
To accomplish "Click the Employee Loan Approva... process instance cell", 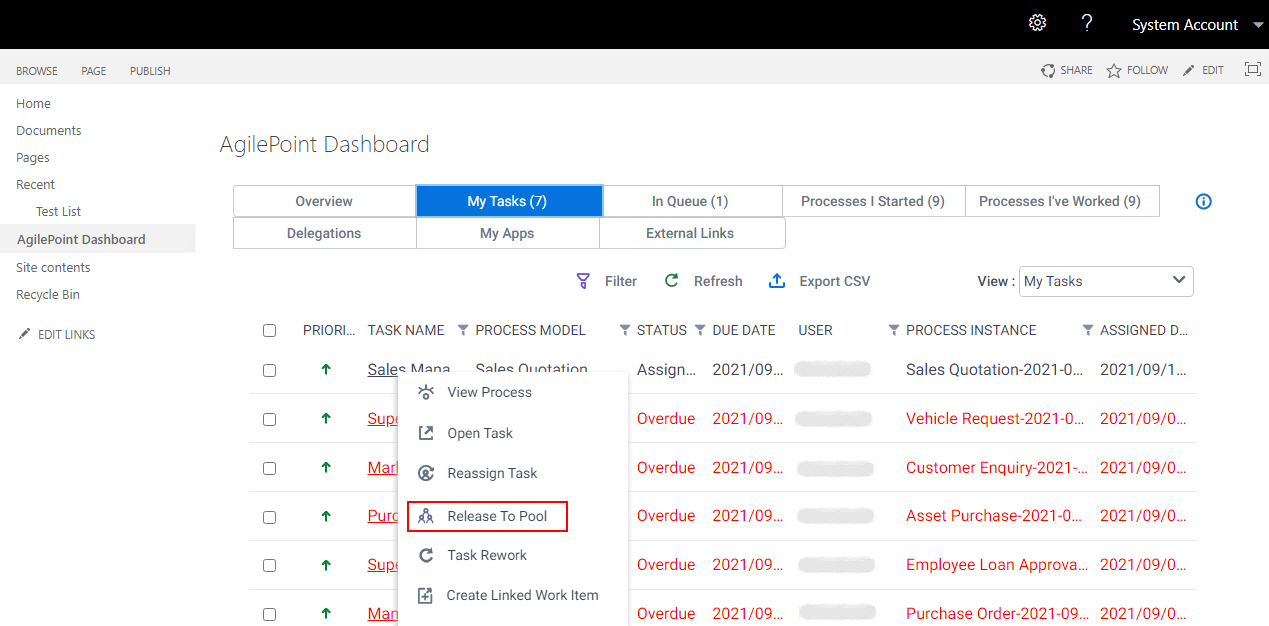I will pos(997,564).
